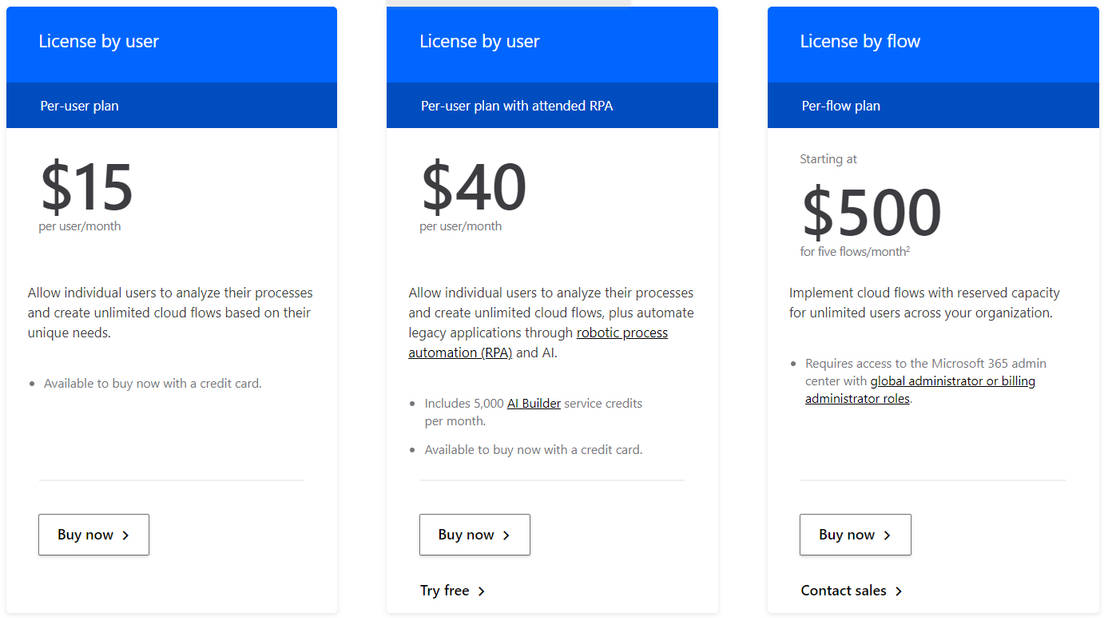
Task: Click the chevron in the $40 plan's Buy now button
Action: point(506,535)
